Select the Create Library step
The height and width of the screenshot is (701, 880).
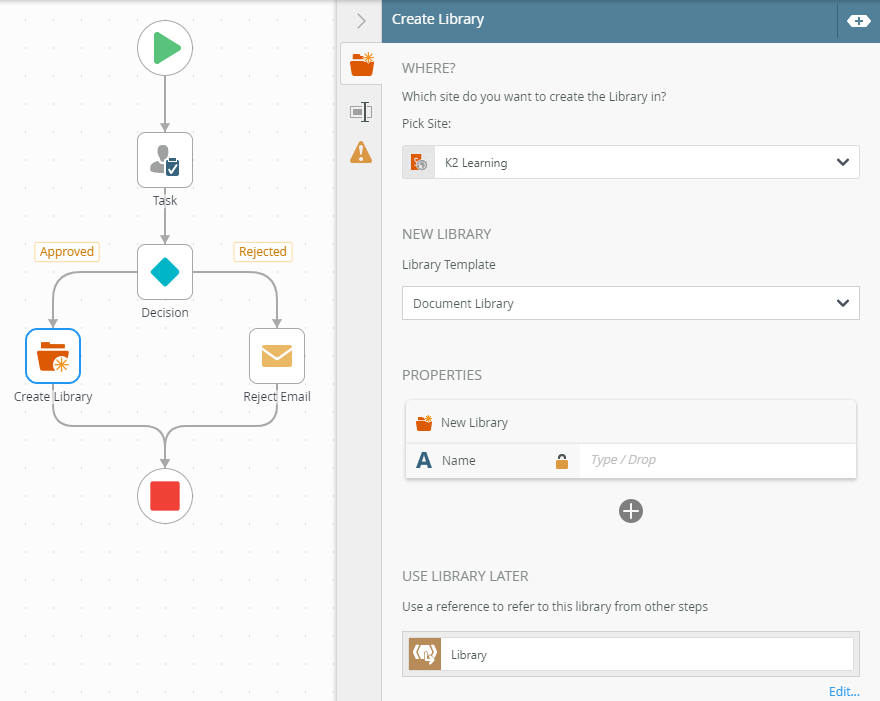click(53, 355)
